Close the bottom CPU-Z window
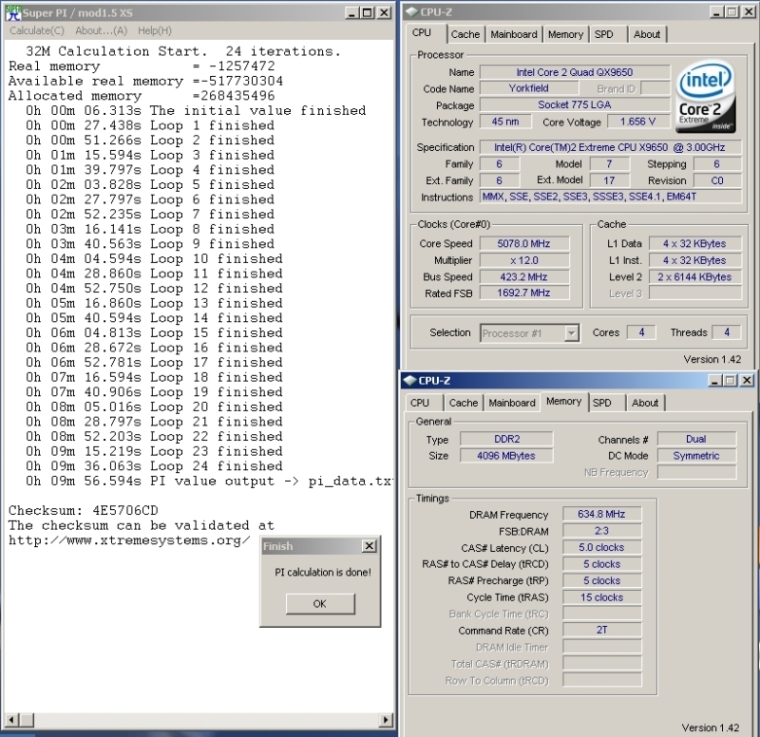The image size is (760, 737). pyautogui.click(x=747, y=381)
